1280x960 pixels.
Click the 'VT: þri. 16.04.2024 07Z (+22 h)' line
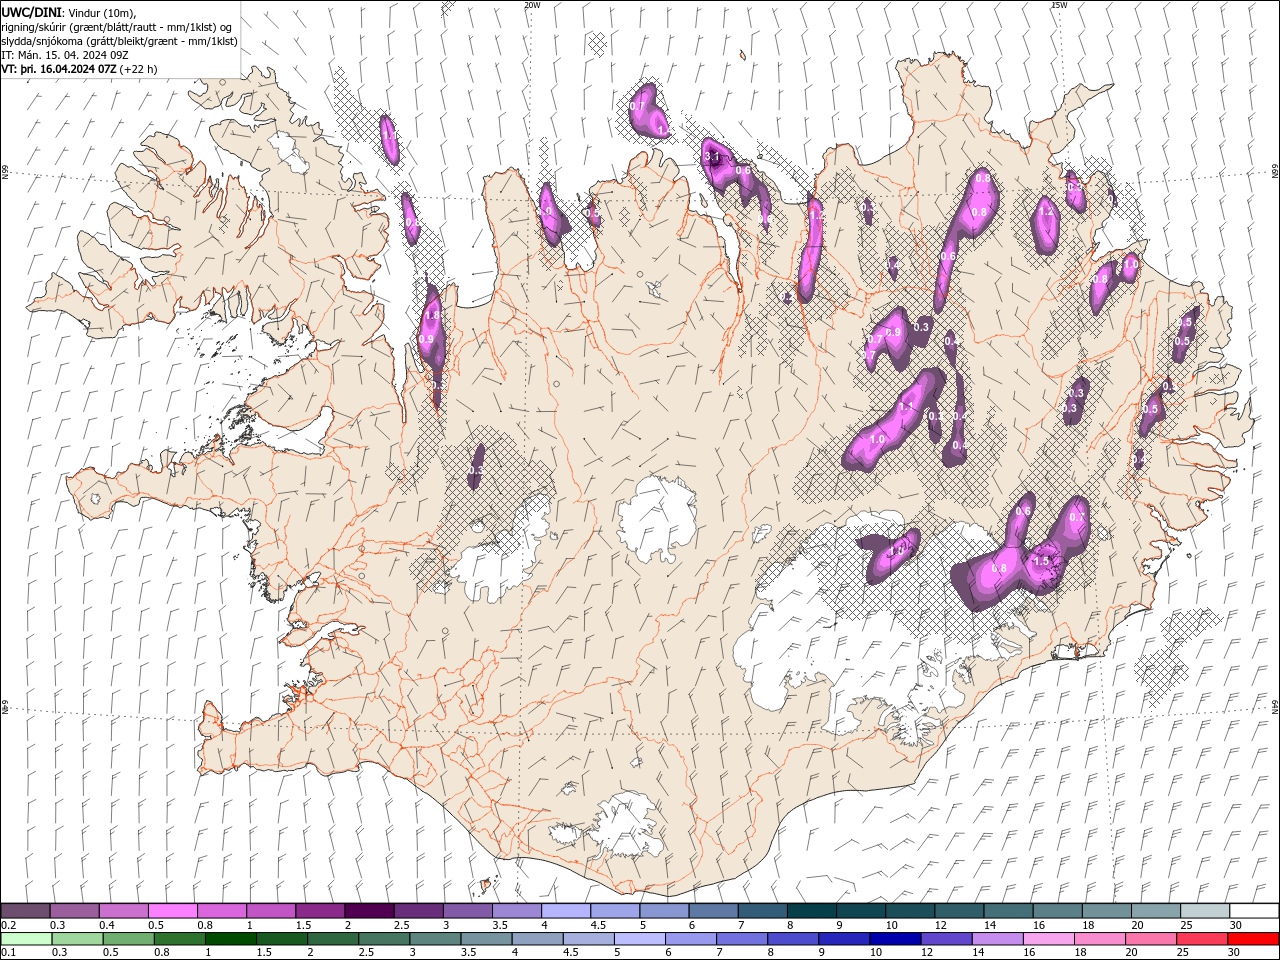point(79,69)
